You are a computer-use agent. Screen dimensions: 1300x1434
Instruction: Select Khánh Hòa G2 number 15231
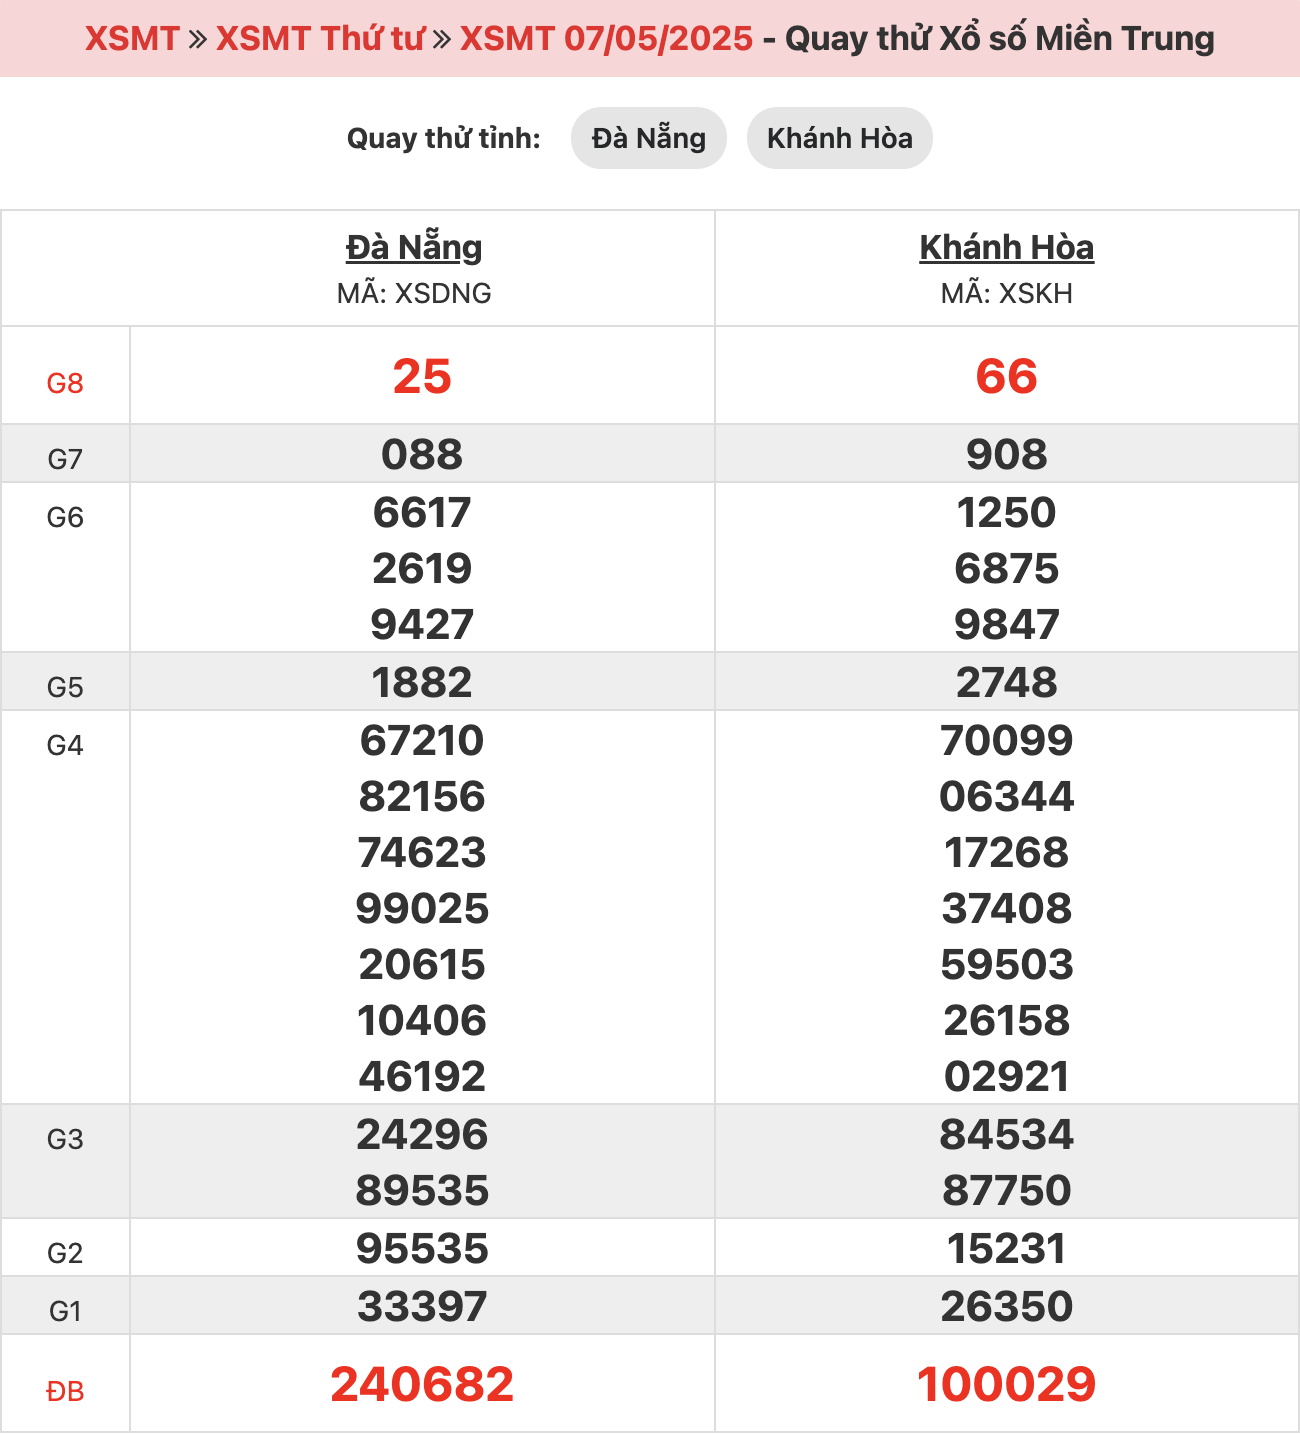1007,1249
